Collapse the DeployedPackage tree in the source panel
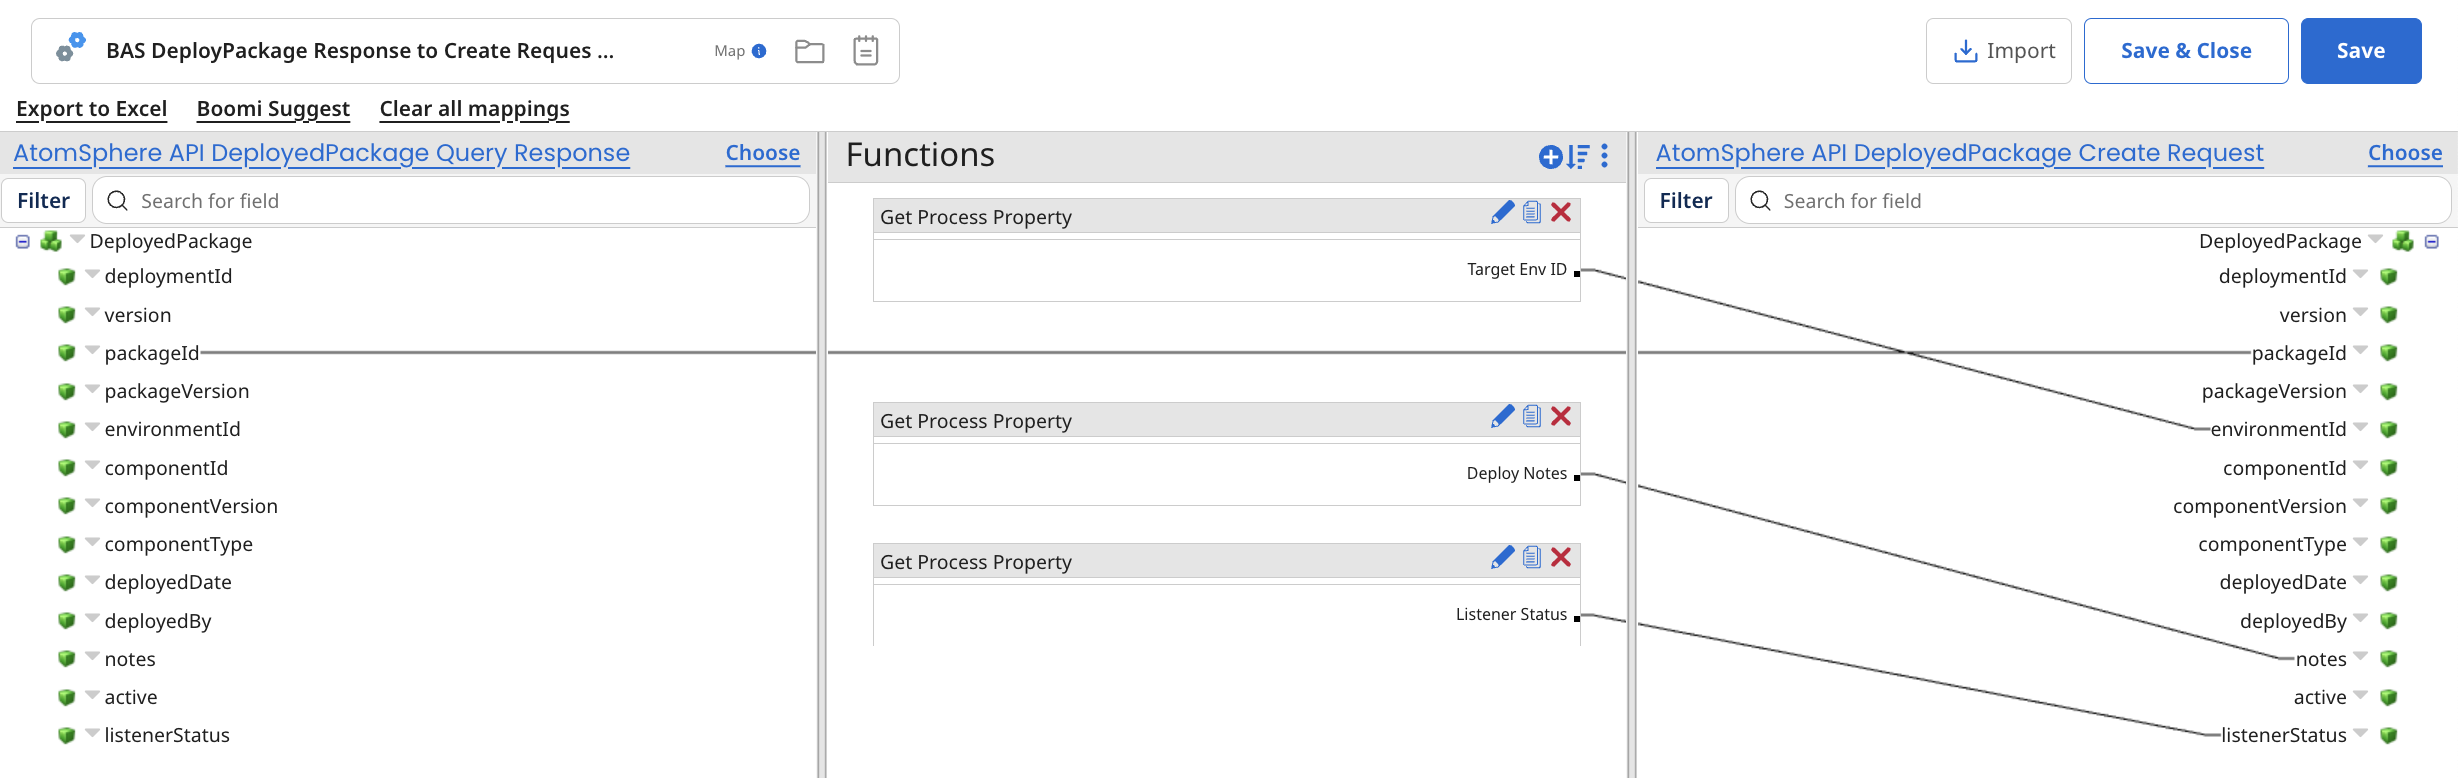 click(21, 240)
